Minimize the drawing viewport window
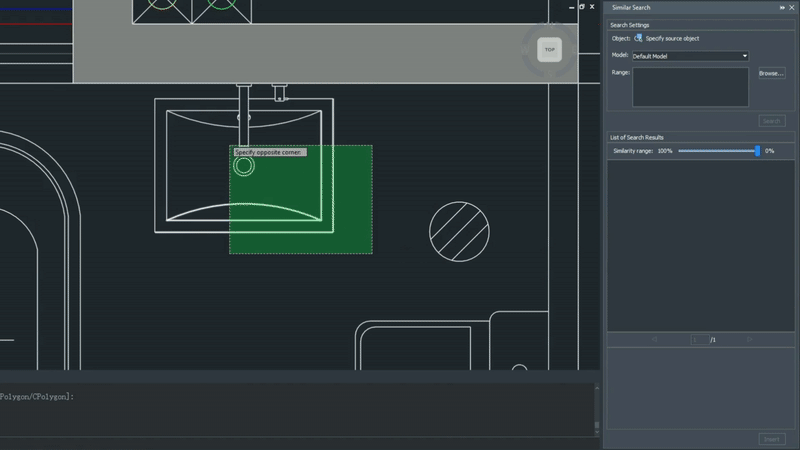Viewport: 800px width, 450px height. click(572, 6)
